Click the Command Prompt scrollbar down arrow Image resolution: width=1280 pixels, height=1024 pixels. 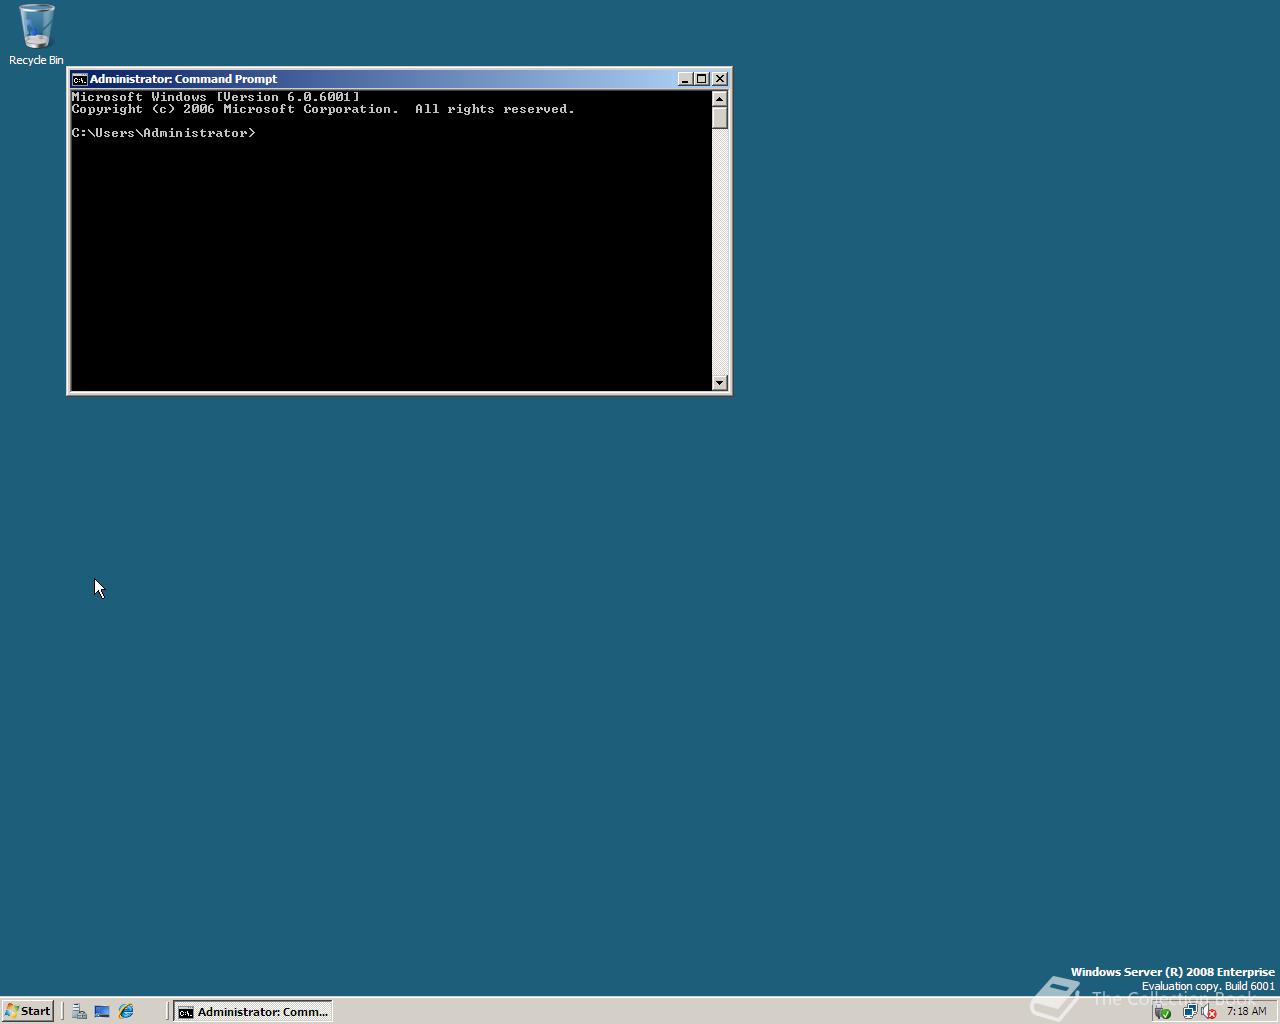click(x=719, y=383)
